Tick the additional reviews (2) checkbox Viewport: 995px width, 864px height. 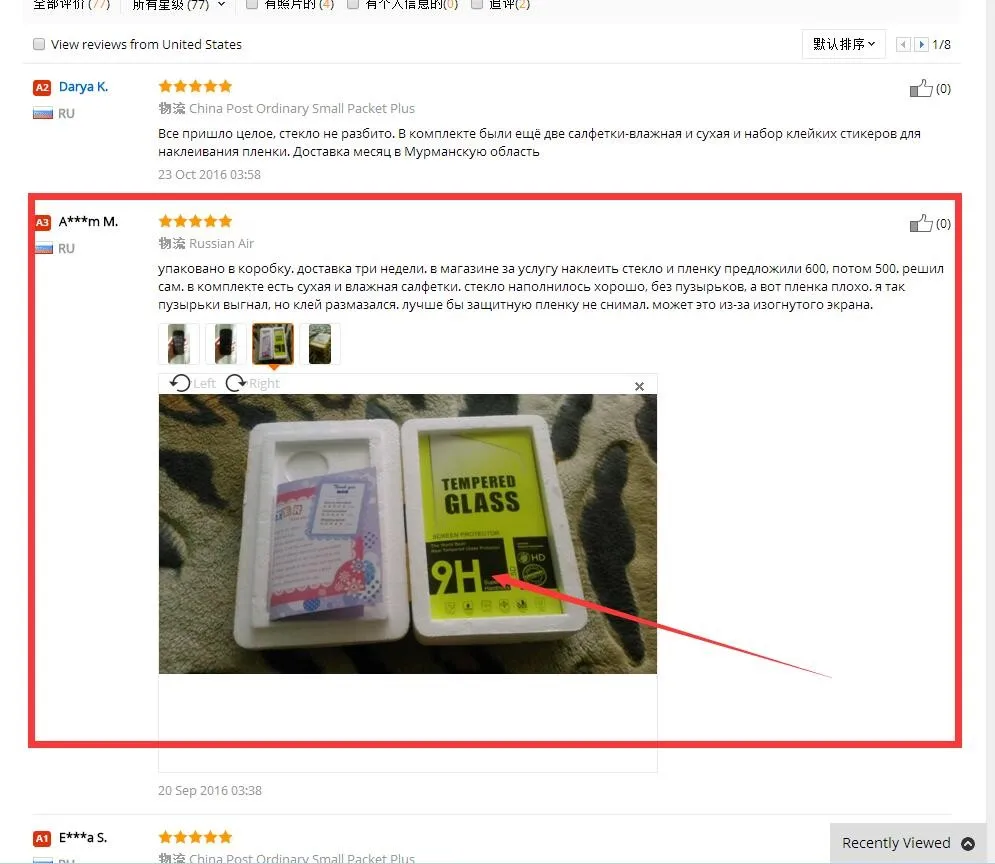(477, 4)
